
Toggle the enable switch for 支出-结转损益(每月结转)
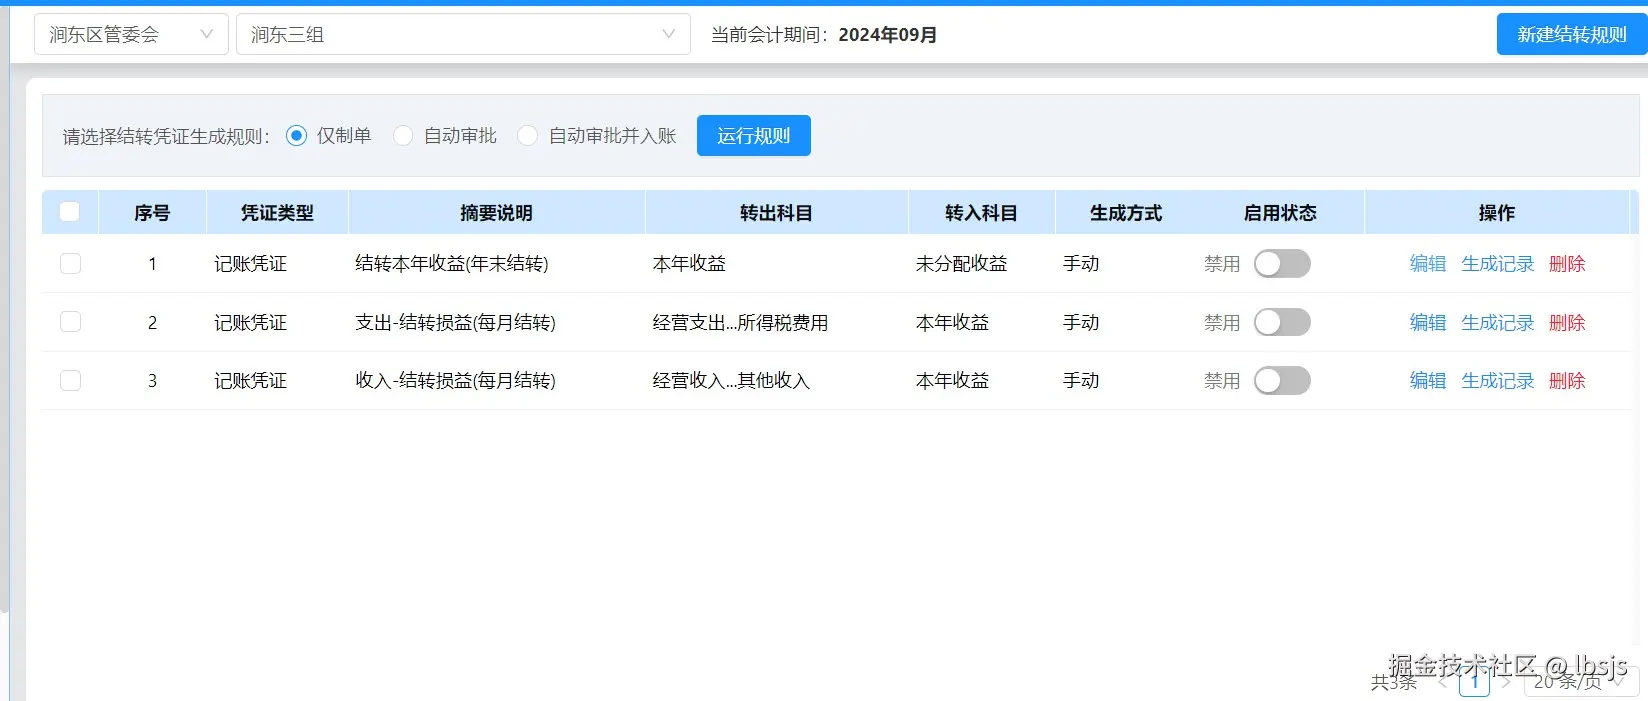1282,322
